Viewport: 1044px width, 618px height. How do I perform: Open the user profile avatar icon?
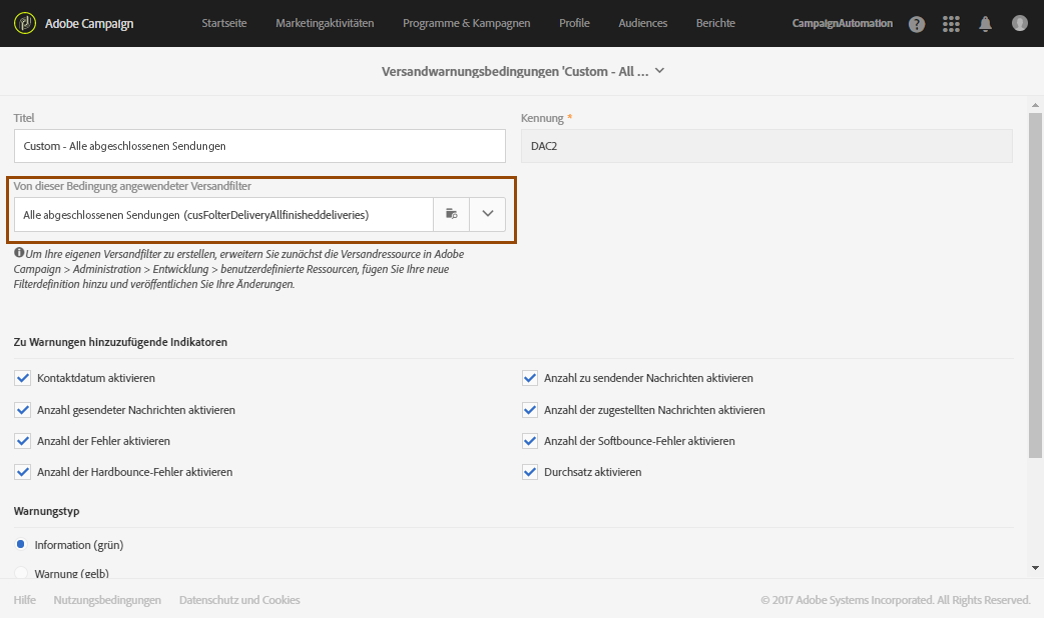click(1019, 23)
